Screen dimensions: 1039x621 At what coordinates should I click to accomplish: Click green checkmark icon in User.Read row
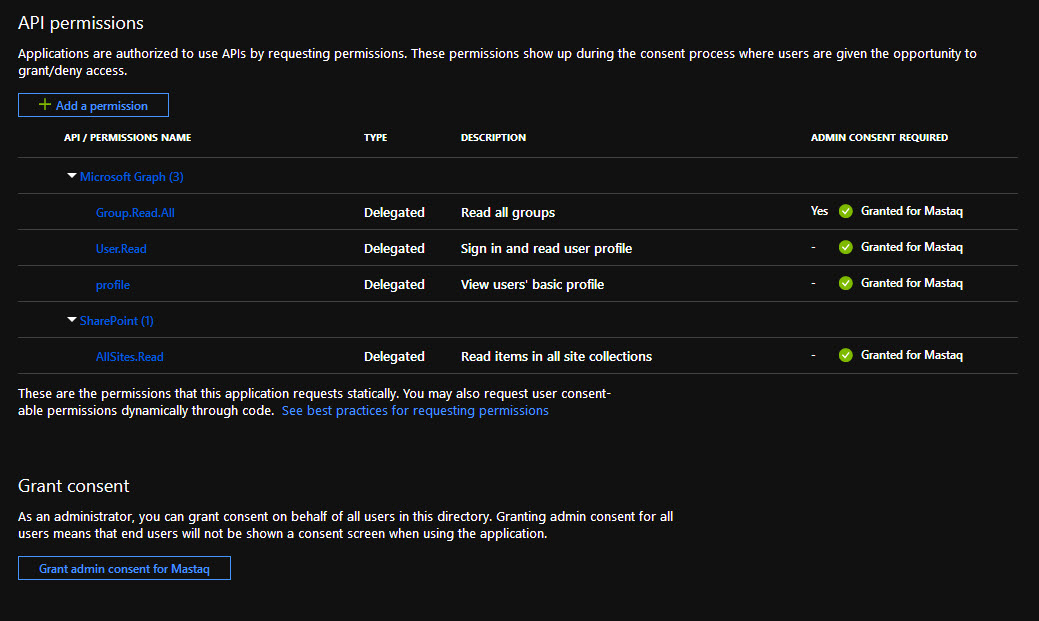coord(846,247)
